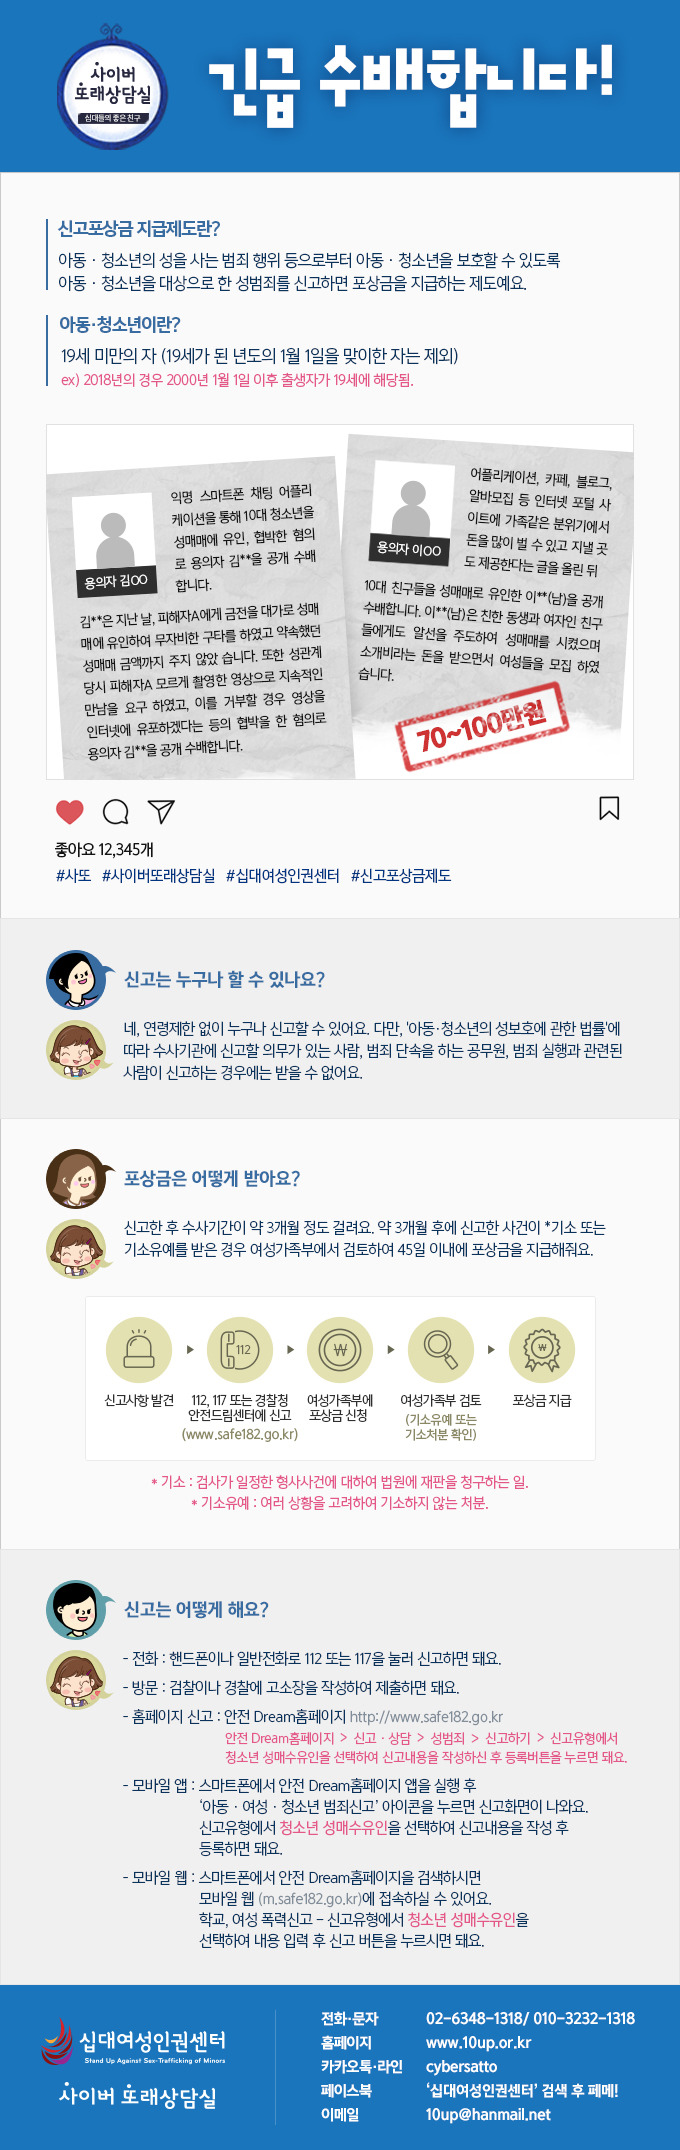This screenshot has width=680, height=2150.
Task: Click the #사이버또래상담실 hashtag
Action: 158,875
